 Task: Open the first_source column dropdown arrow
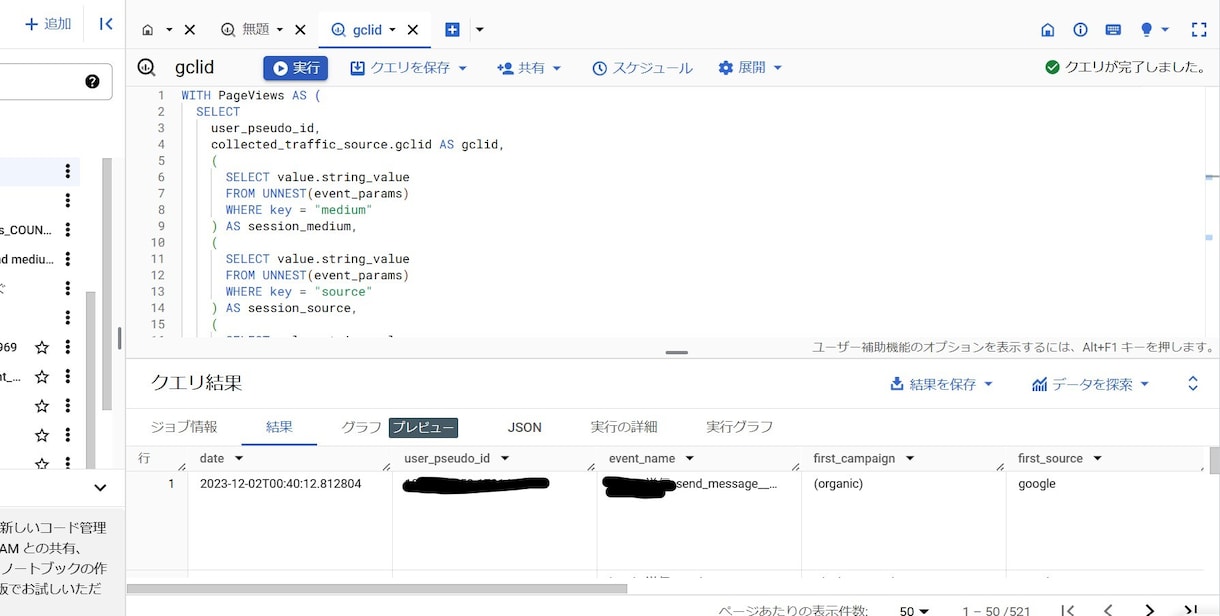(1098, 459)
